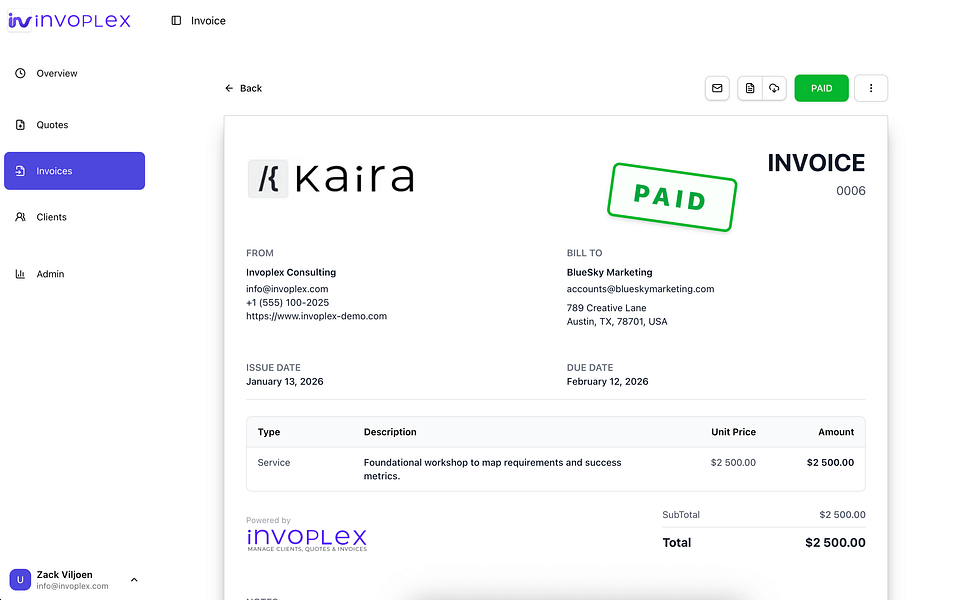960x600 pixels.
Task: Open the invoice document view icon
Action: [750, 88]
